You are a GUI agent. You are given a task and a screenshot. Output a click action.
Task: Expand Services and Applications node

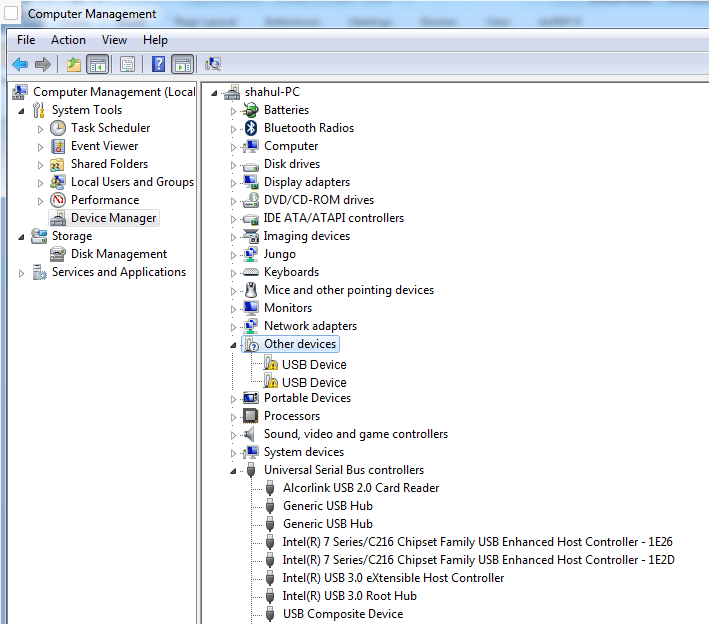coord(22,273)
